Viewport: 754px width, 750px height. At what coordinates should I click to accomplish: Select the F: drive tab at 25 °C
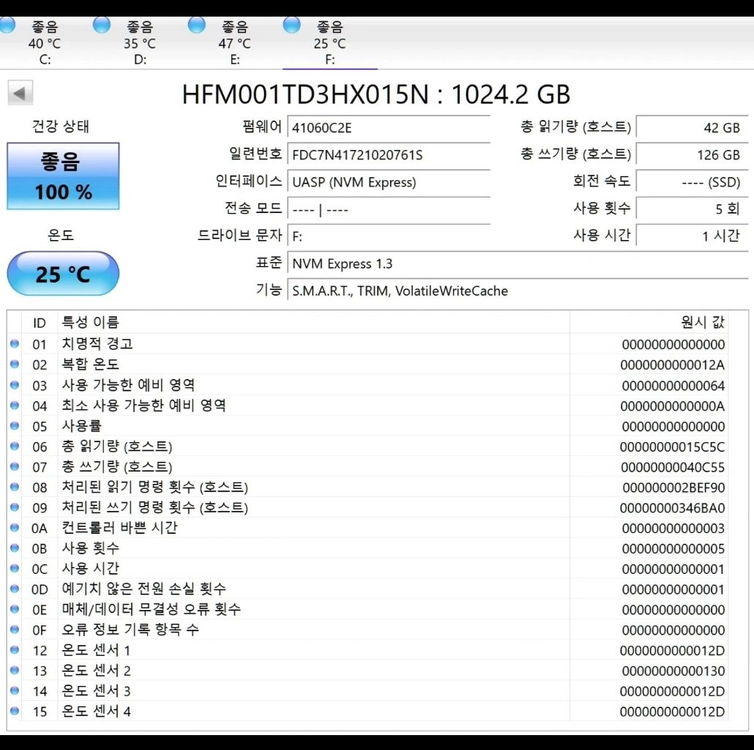[330, 42]
